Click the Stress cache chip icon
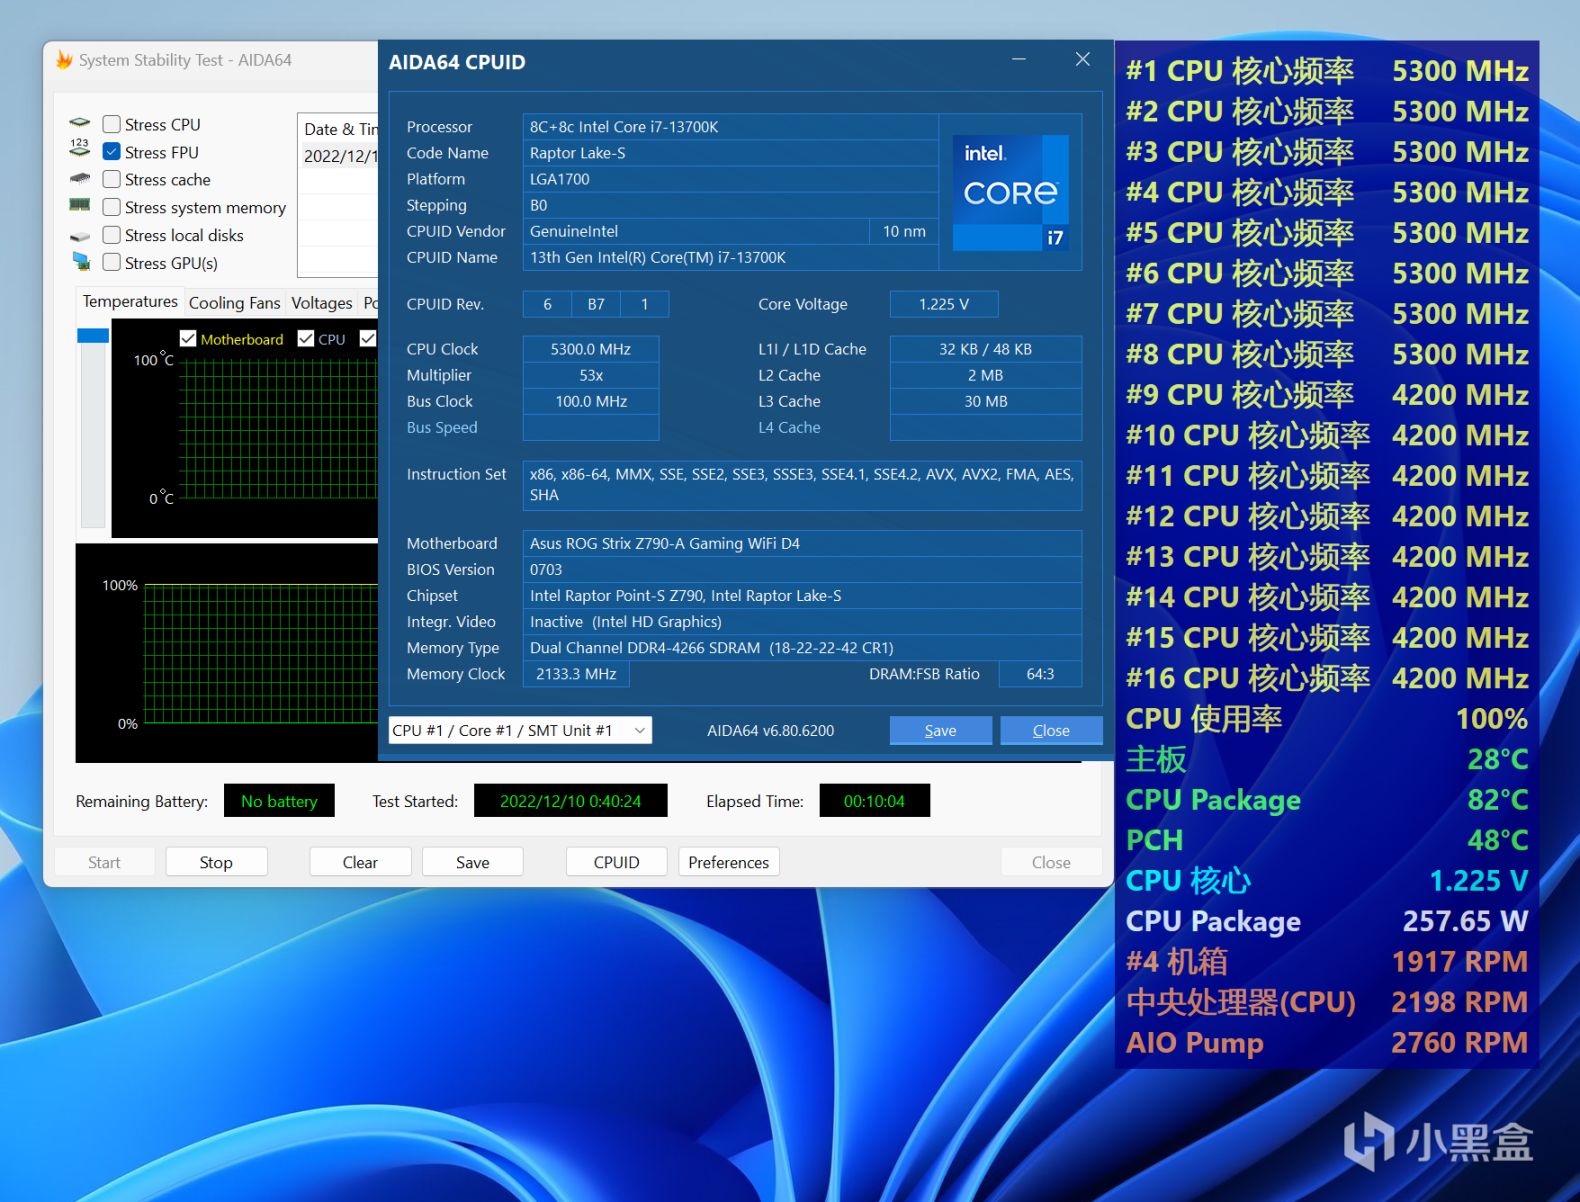 click(80, 179)
